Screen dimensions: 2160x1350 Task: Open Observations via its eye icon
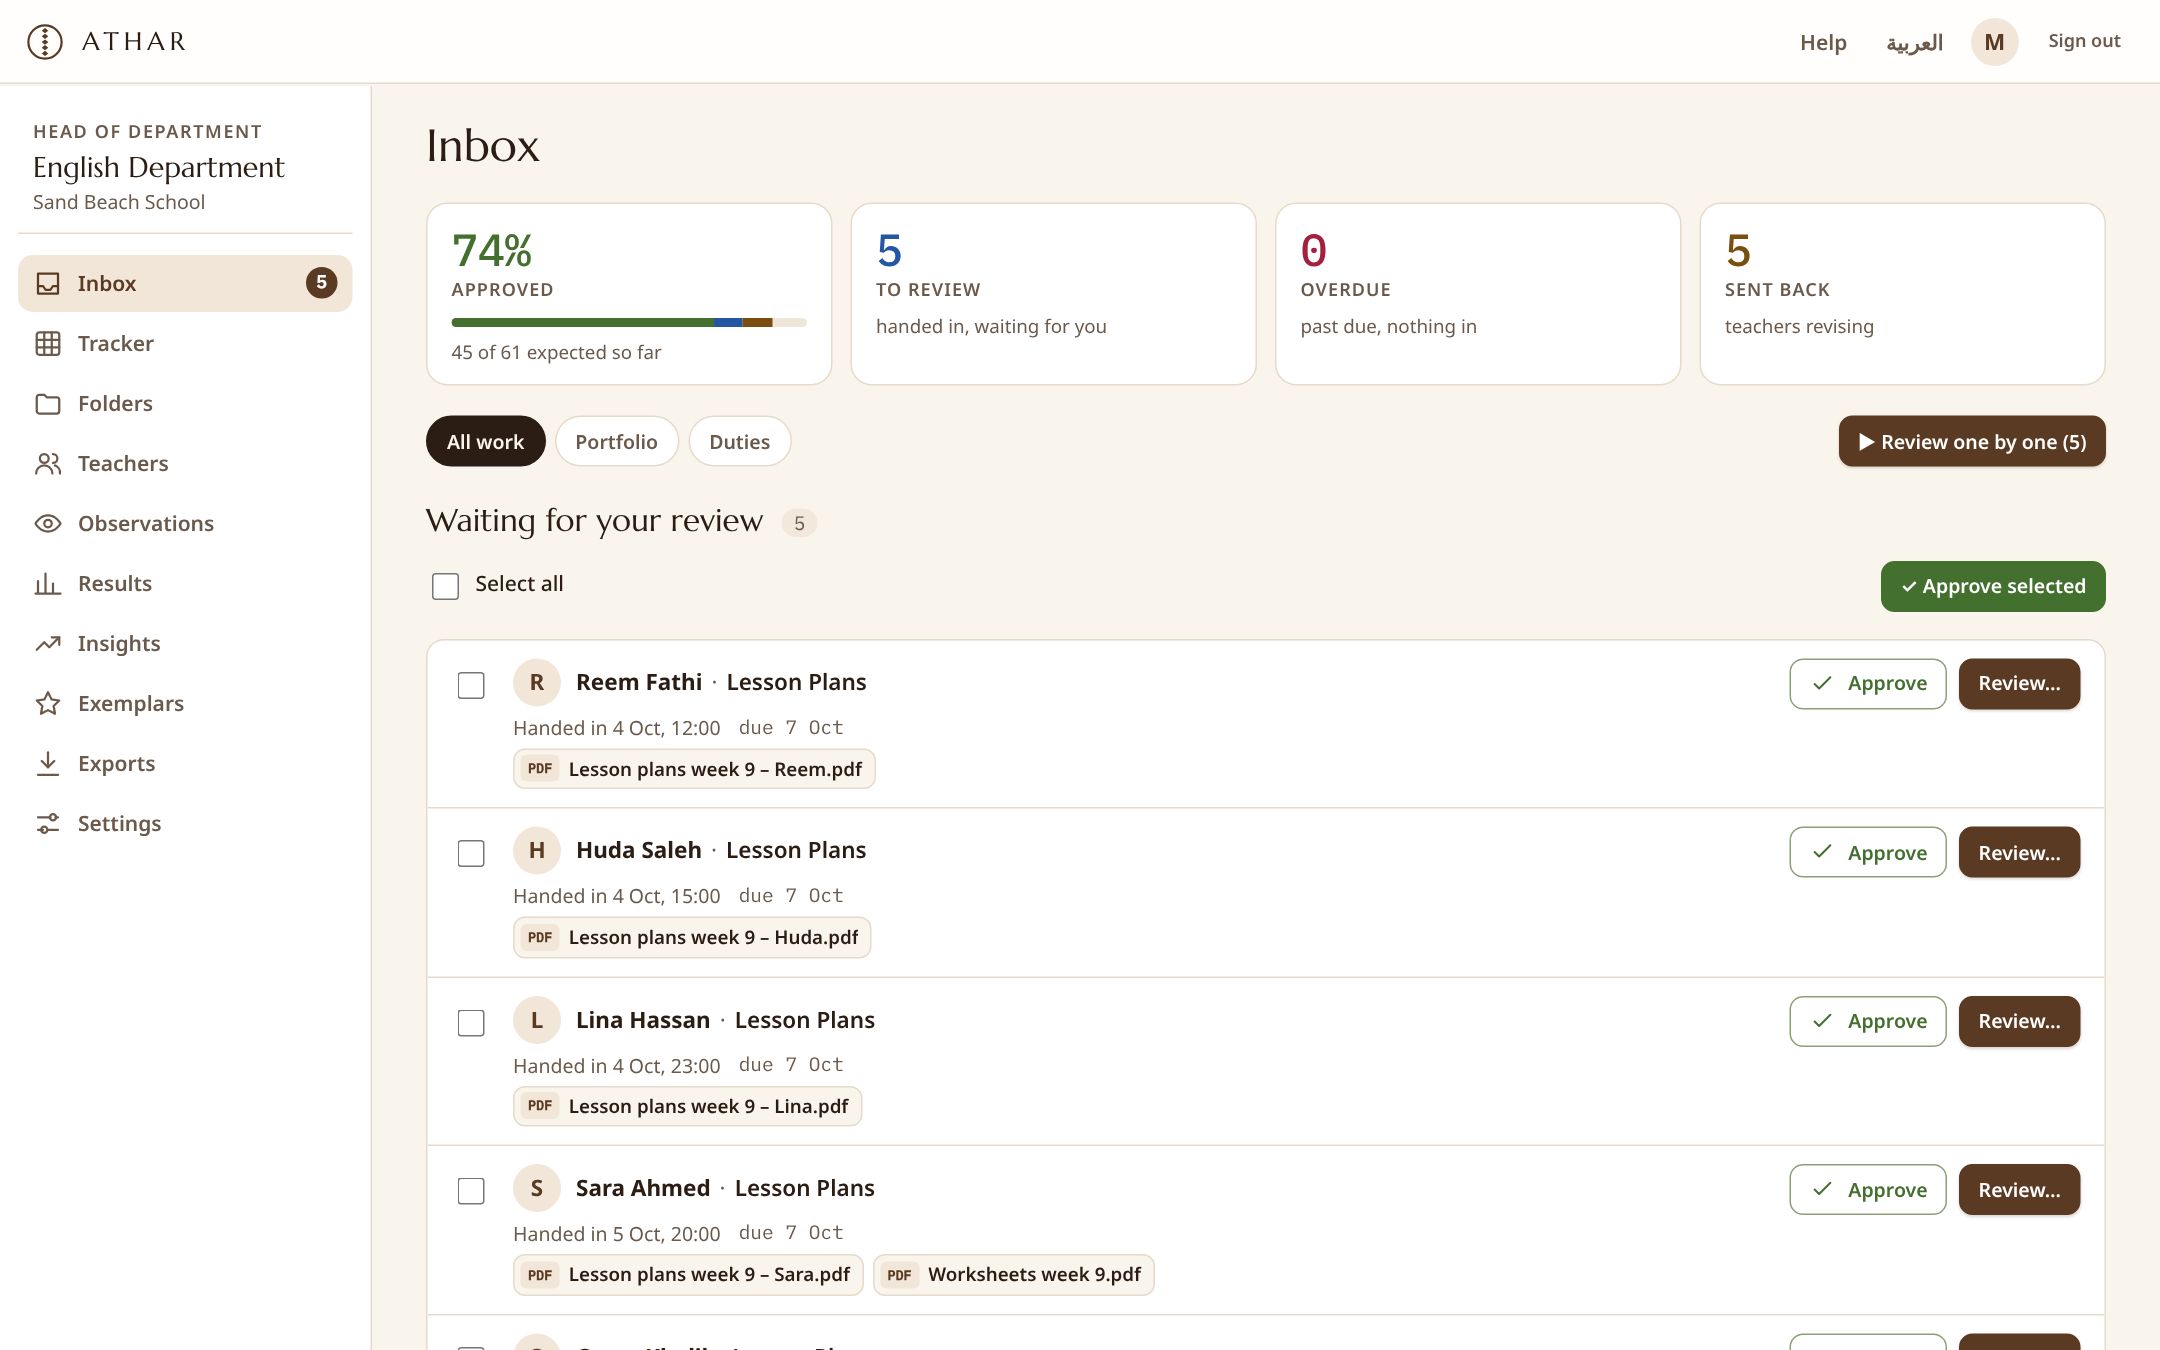(48, 523)
